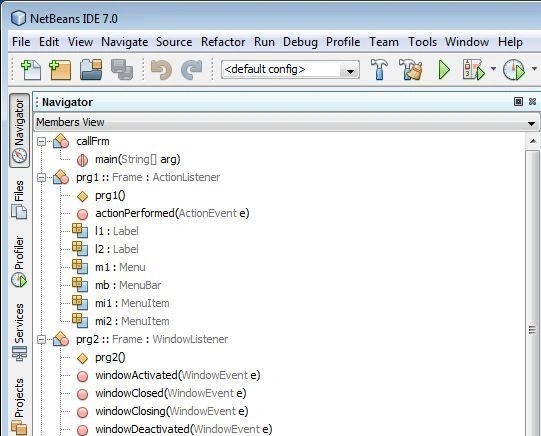The width and height of the screenshot is (541, 436).
Task: Switch to the Profiler side tab
Action: 19,262
